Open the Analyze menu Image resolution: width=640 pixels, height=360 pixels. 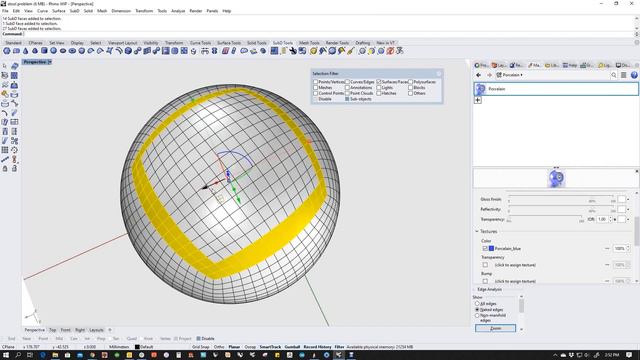pyautogui.click(x=178, y=11)
